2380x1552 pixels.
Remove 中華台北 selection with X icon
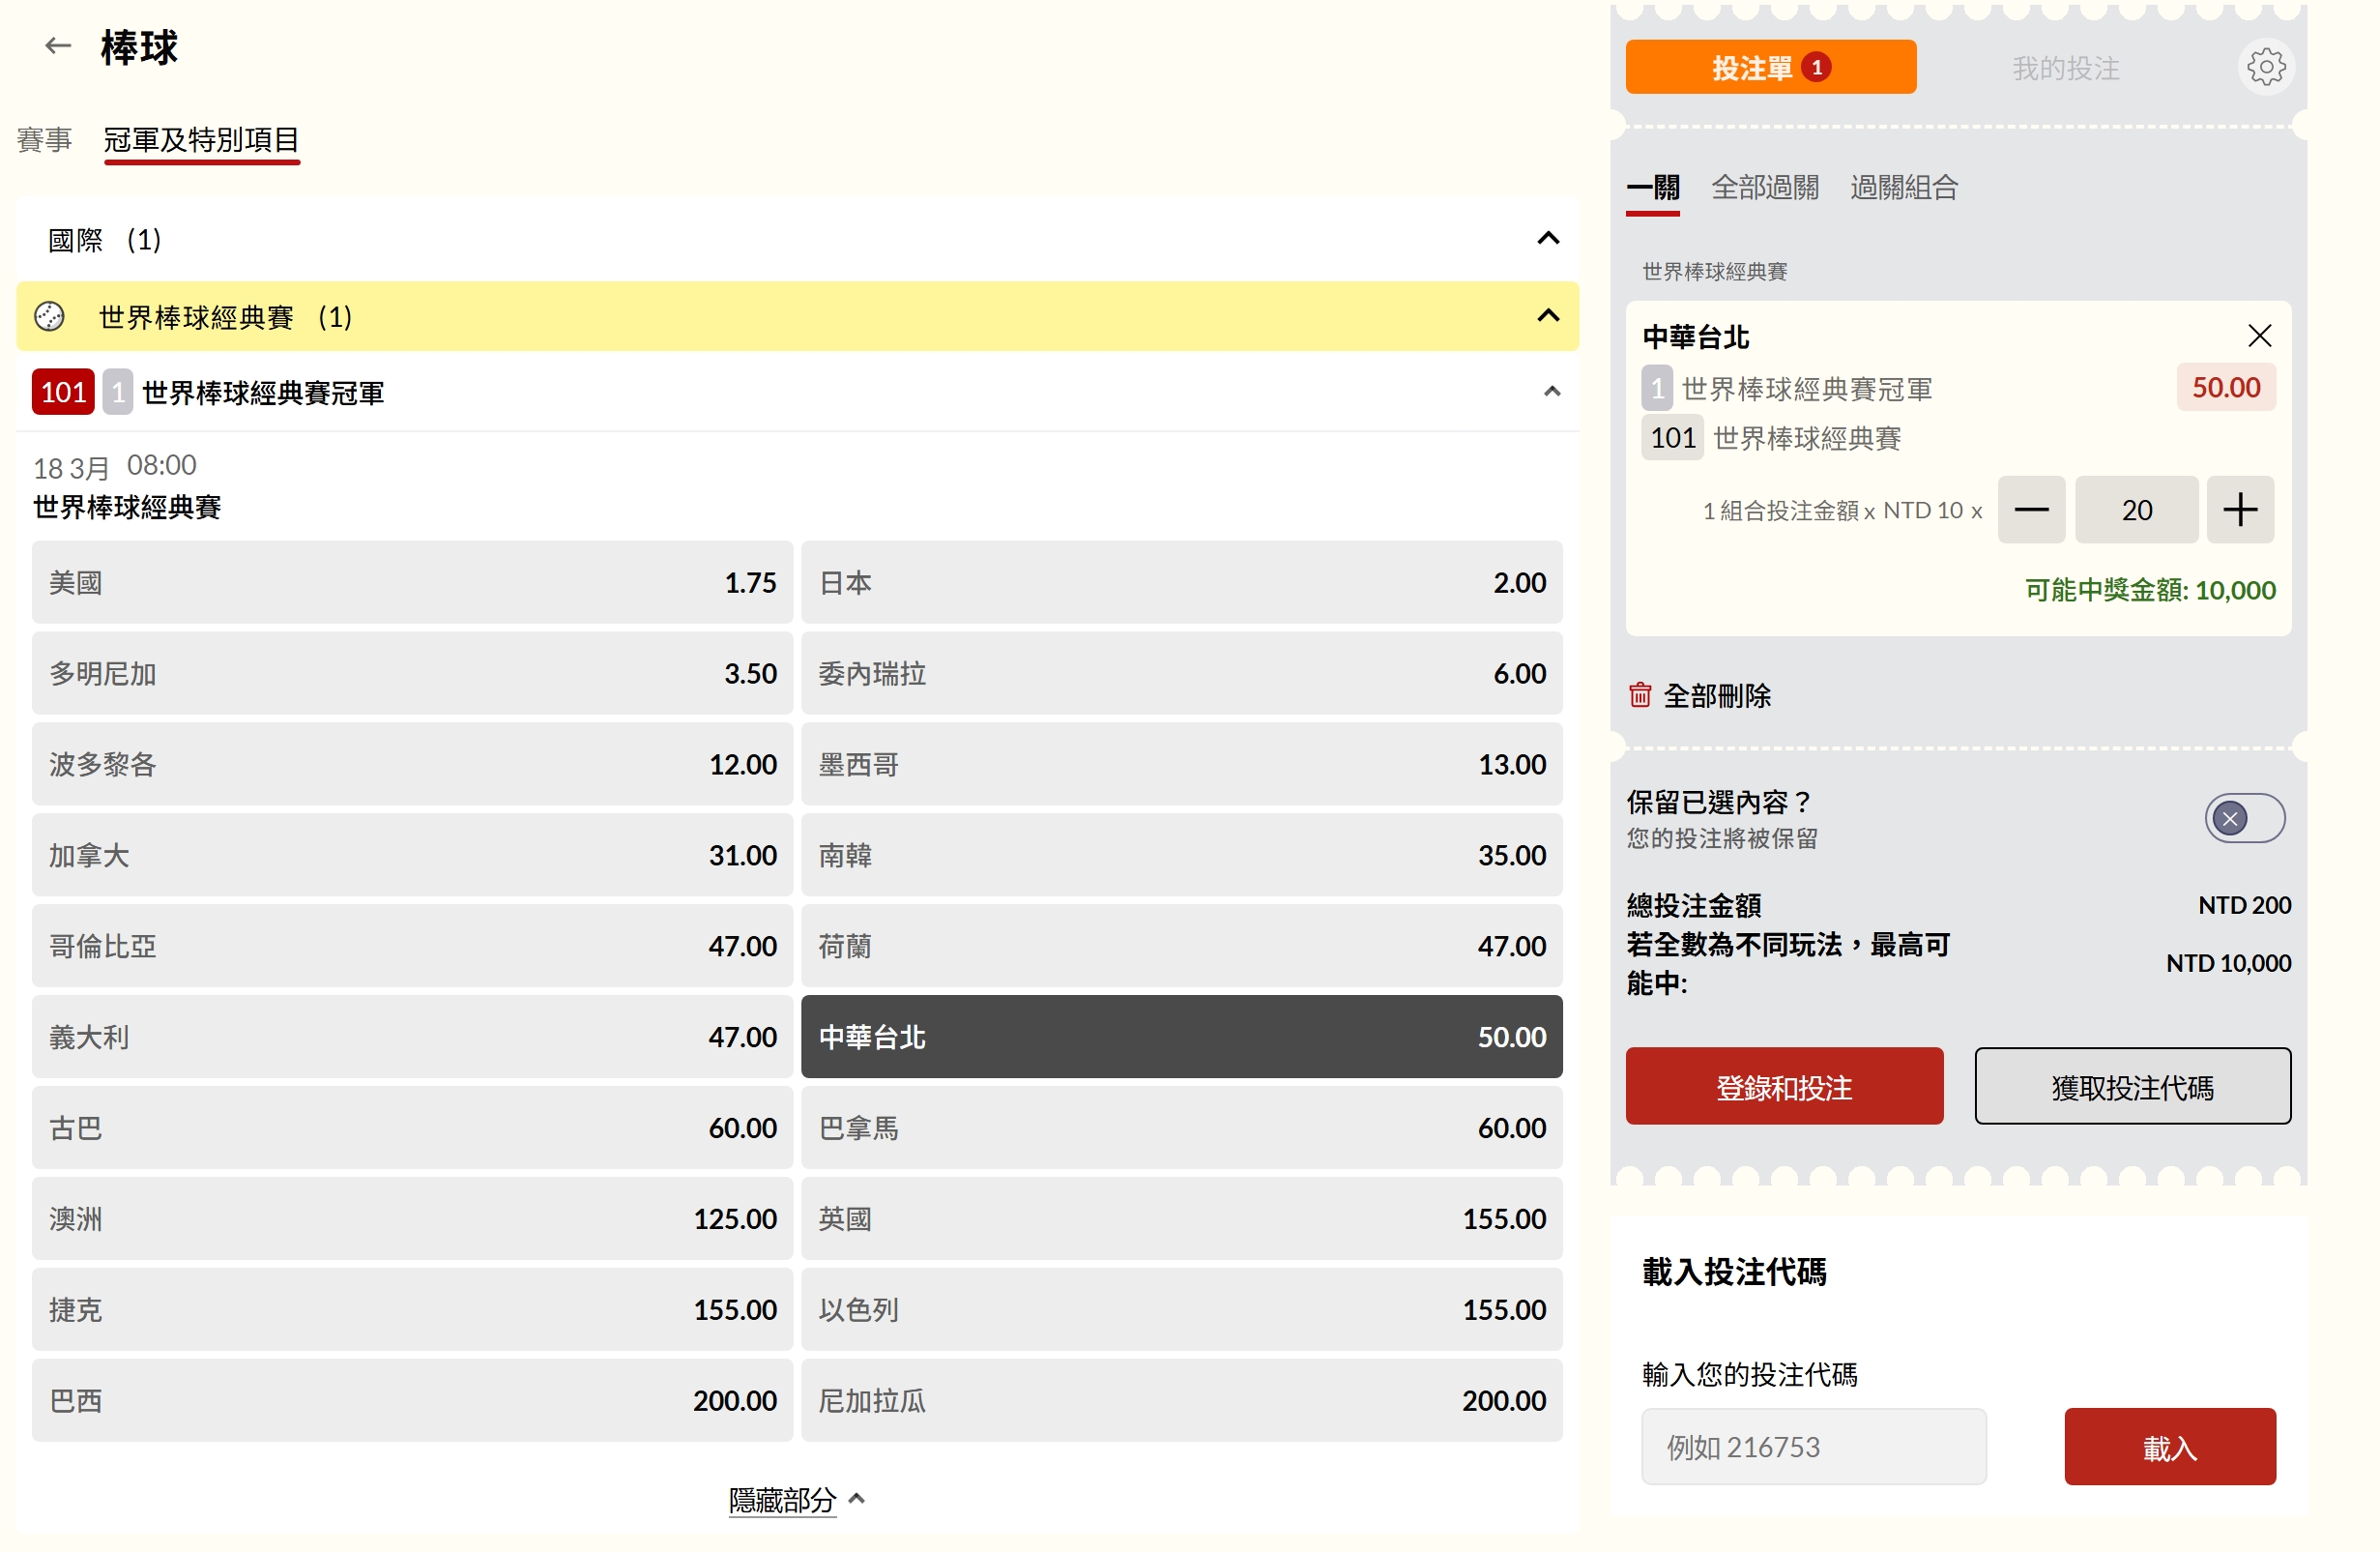click(2259, 336)
